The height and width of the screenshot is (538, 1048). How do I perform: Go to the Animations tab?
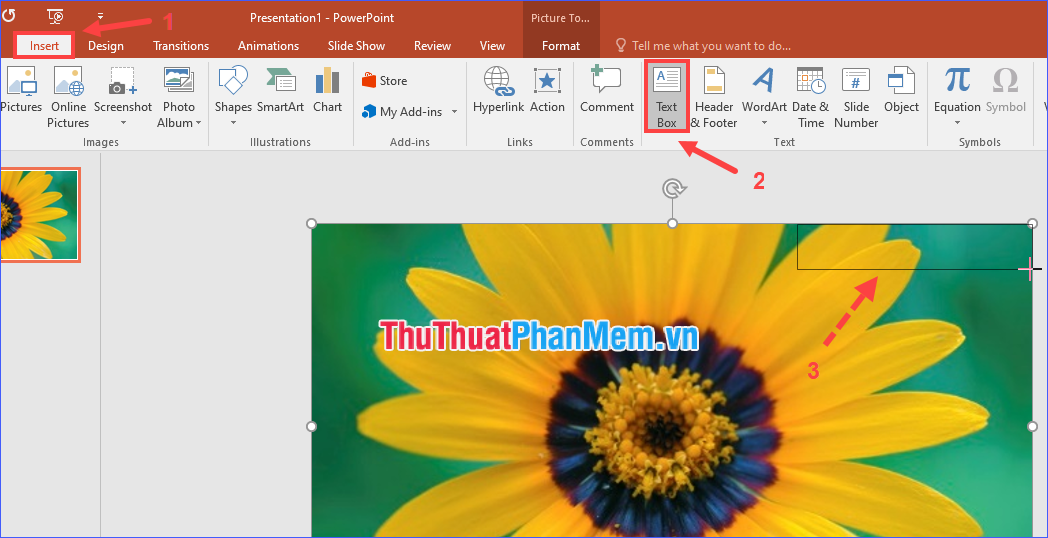[268, 46]
